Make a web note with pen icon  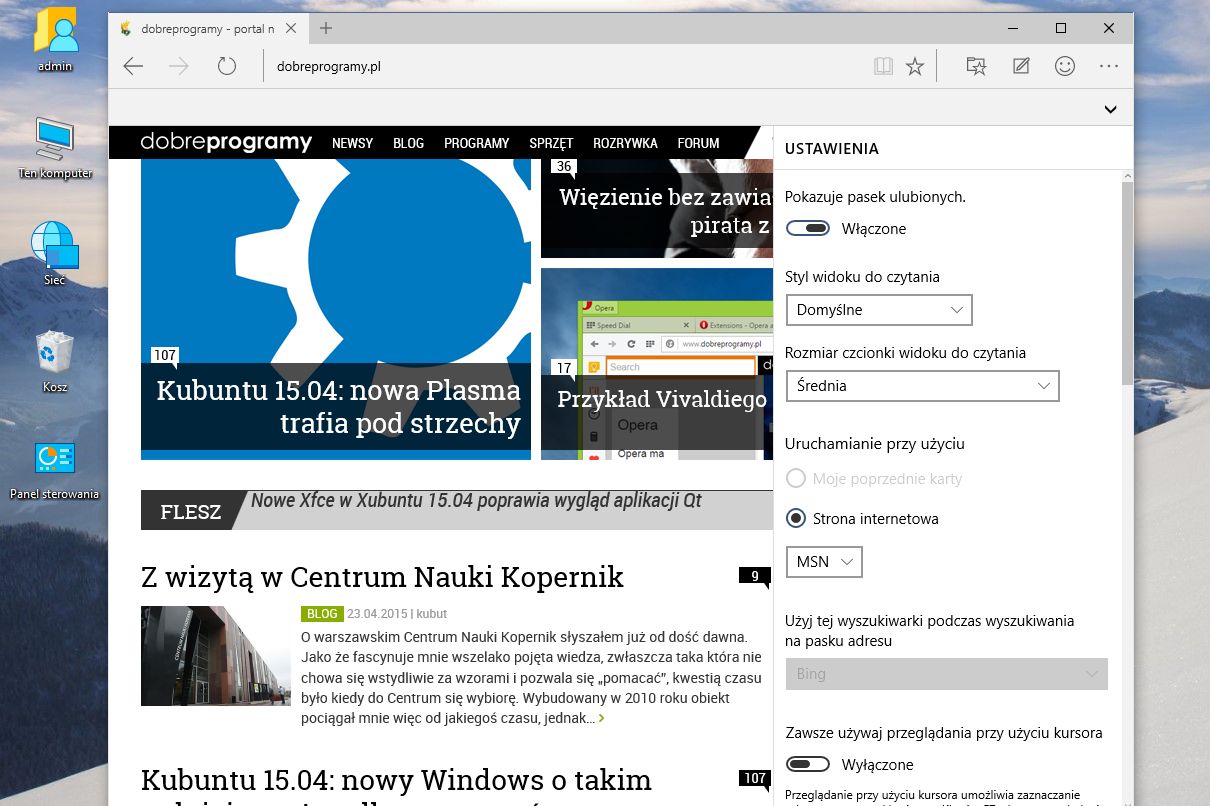coord(1021,66)
